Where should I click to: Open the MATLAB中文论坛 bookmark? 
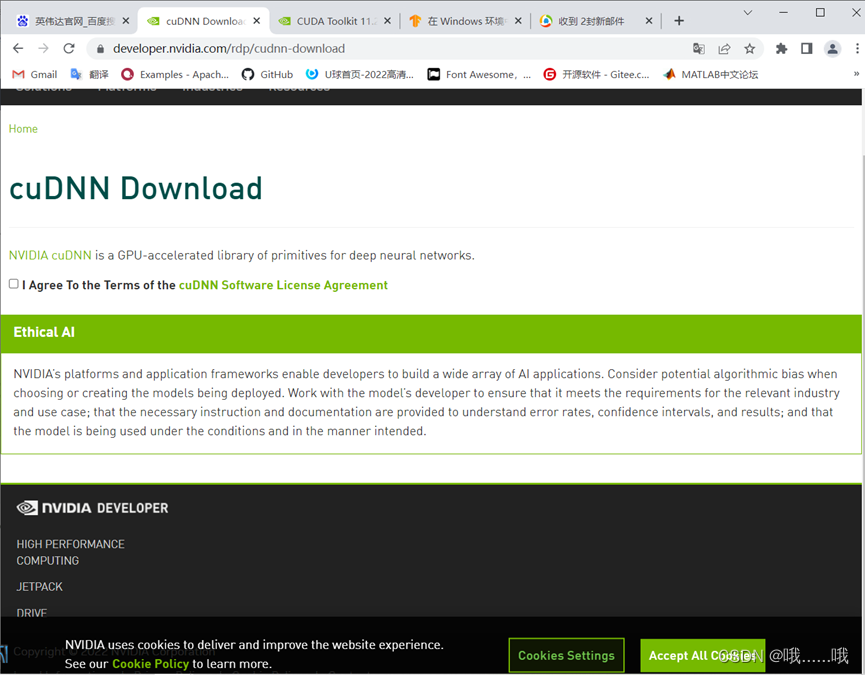pos(711,74)
